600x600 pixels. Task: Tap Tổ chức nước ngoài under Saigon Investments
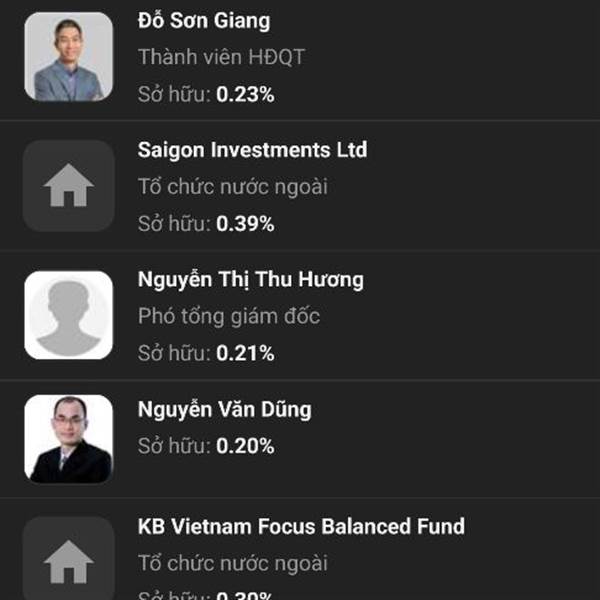pyautogui.click(x=233, y=188)
